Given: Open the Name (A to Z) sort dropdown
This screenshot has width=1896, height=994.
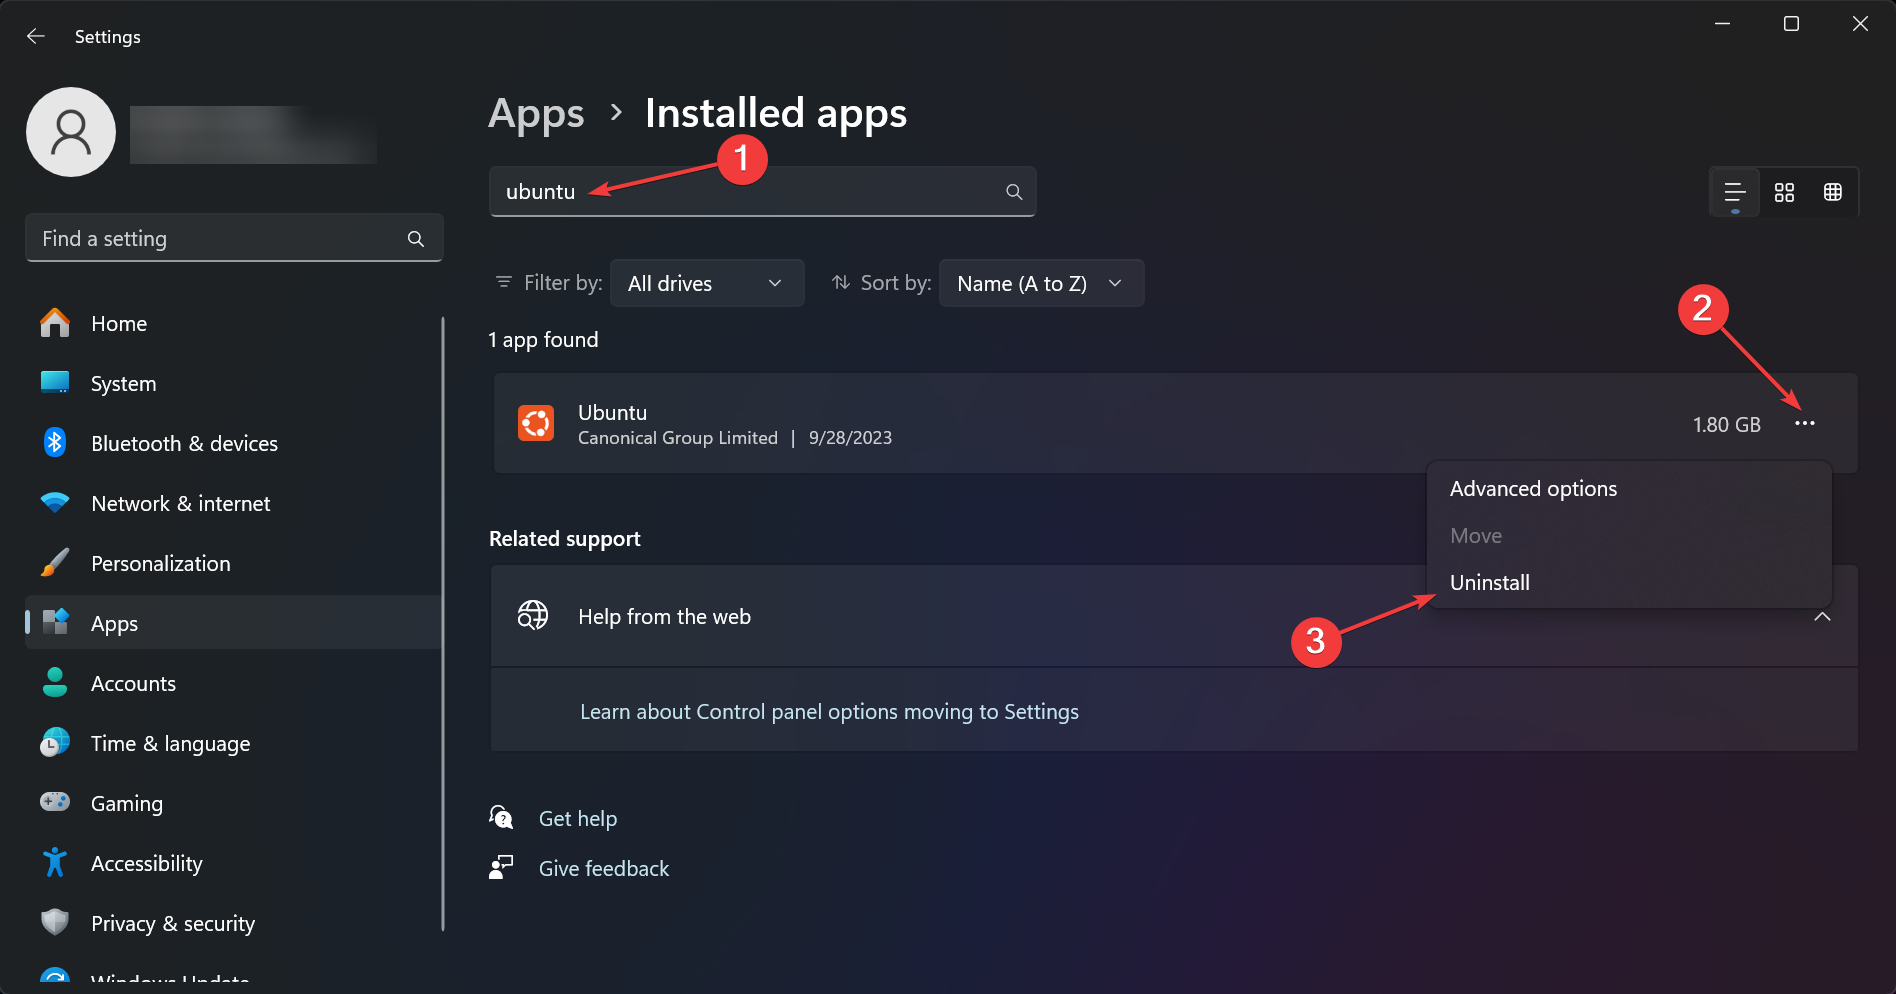Looking at the screenshot, I should [x=1041, y=283].
